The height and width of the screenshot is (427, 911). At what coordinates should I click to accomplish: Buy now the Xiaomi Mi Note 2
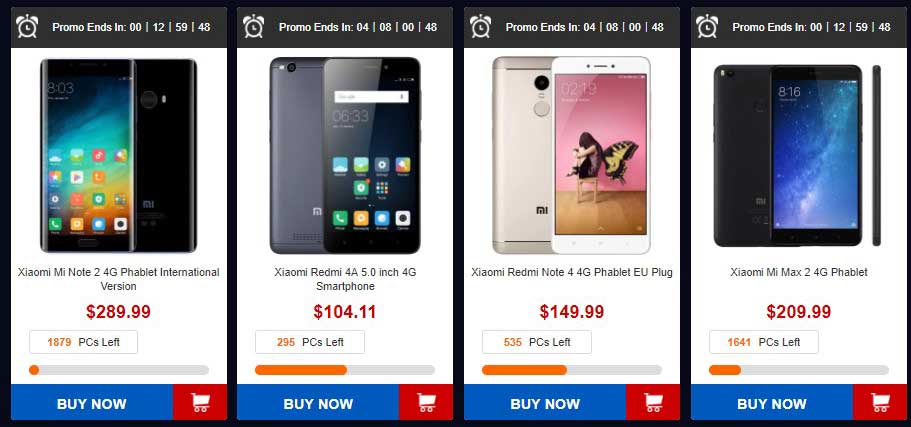[x=92, y=402]
